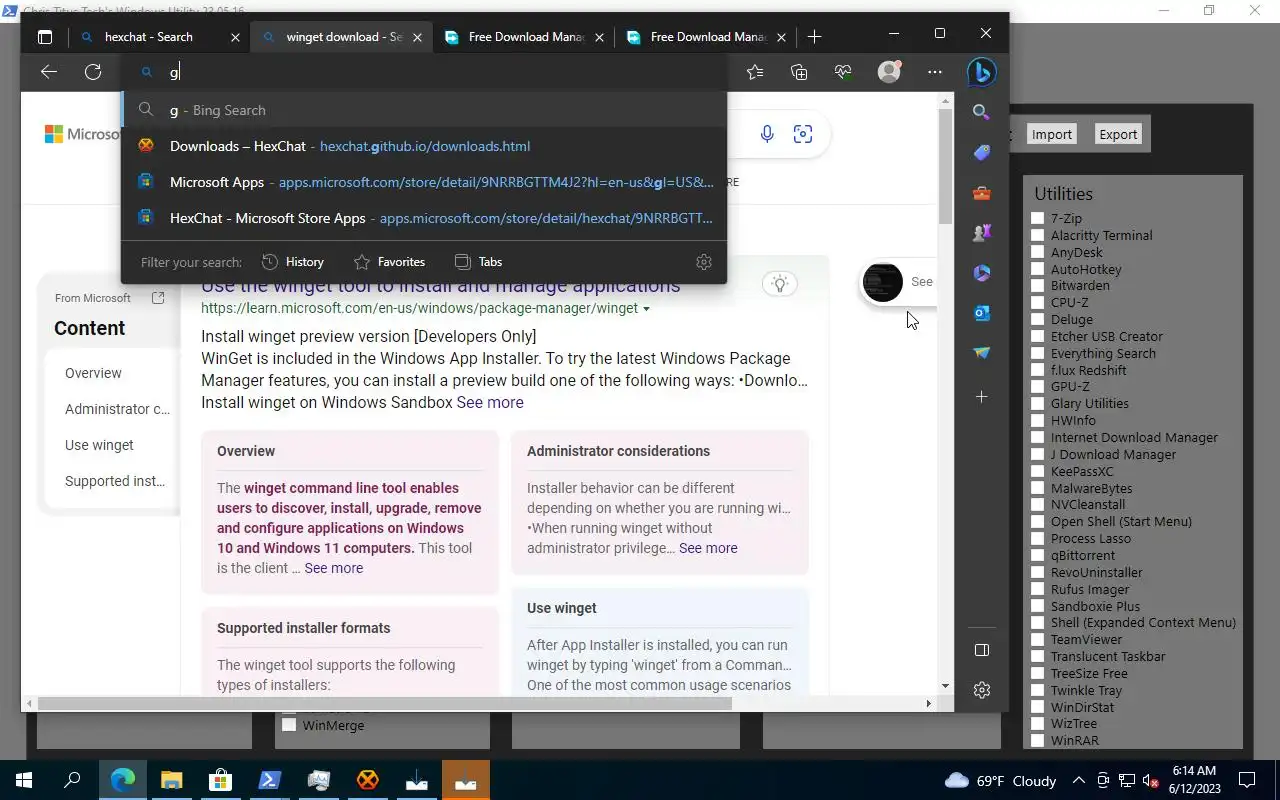The image size is (1280, 800).
Task: Open external link icon beside From Microsoft
Action: tap(158, 298)
